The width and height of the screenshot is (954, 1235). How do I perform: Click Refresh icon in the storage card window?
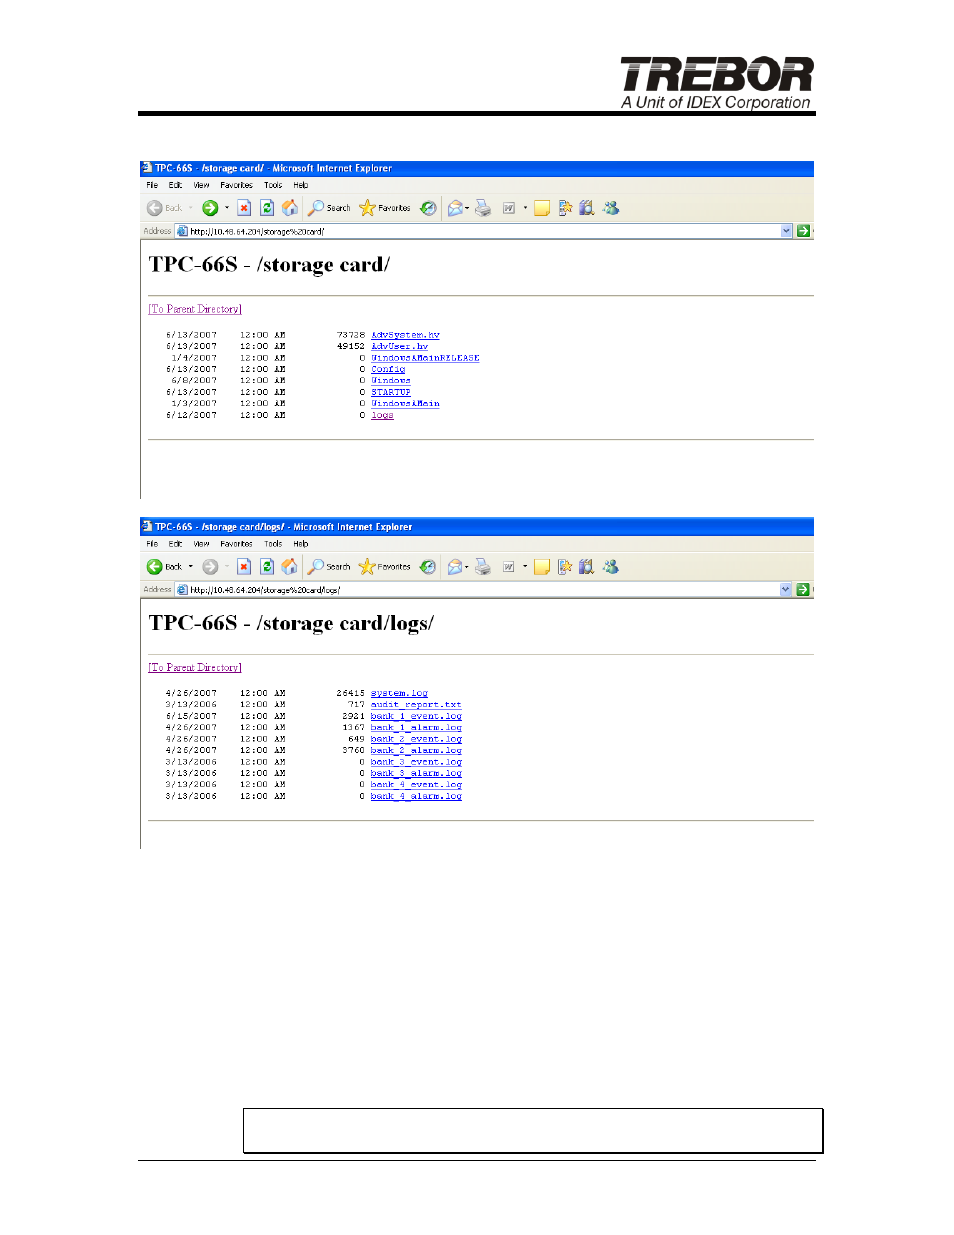click(267, 208)
